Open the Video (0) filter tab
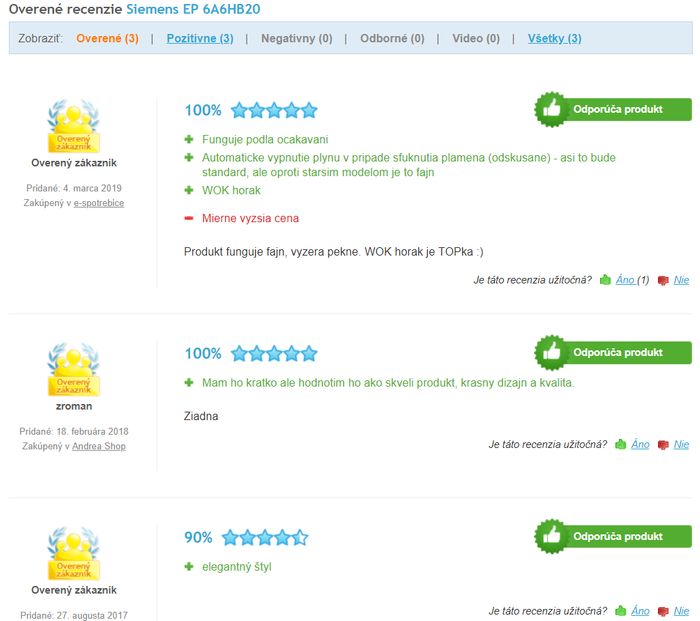This screenshot has height=621, width=700. (476, 38)
